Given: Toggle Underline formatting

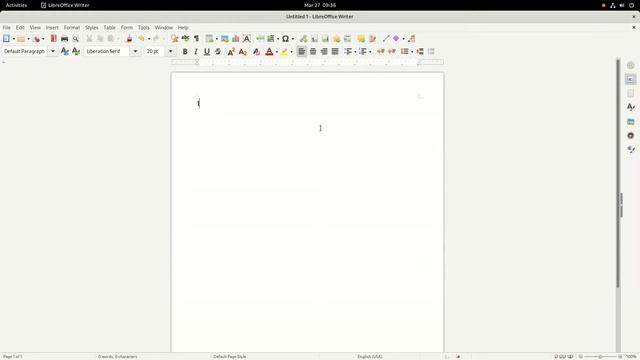Looking at the screenshot, I should point(207,51).
